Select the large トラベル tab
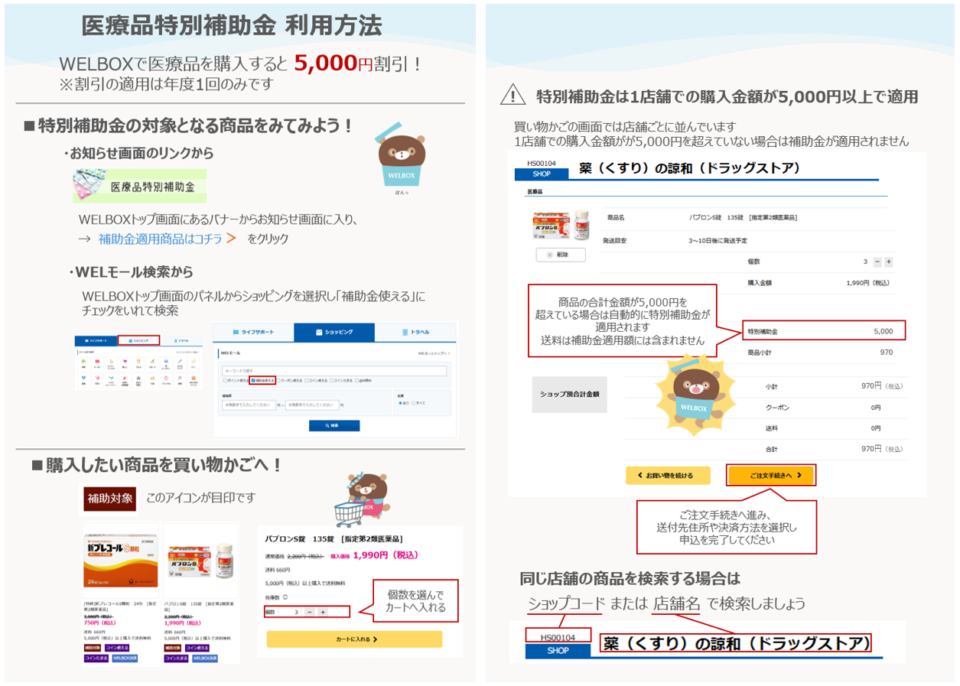The width and height of the screenshot is (960, 686). [x=416, y=332]
